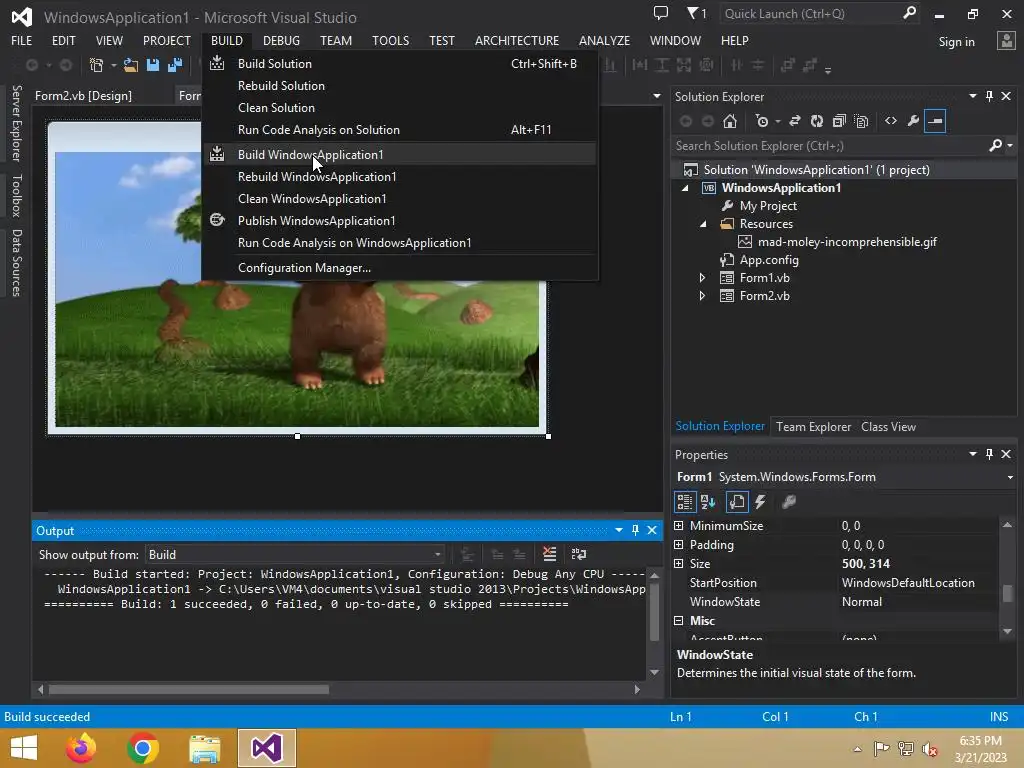Image resolution: width=1024 pixels, height=768 pixels.
Task: Click Refresh icon in Solution Explorer
Action: click(x=817, y=121)
